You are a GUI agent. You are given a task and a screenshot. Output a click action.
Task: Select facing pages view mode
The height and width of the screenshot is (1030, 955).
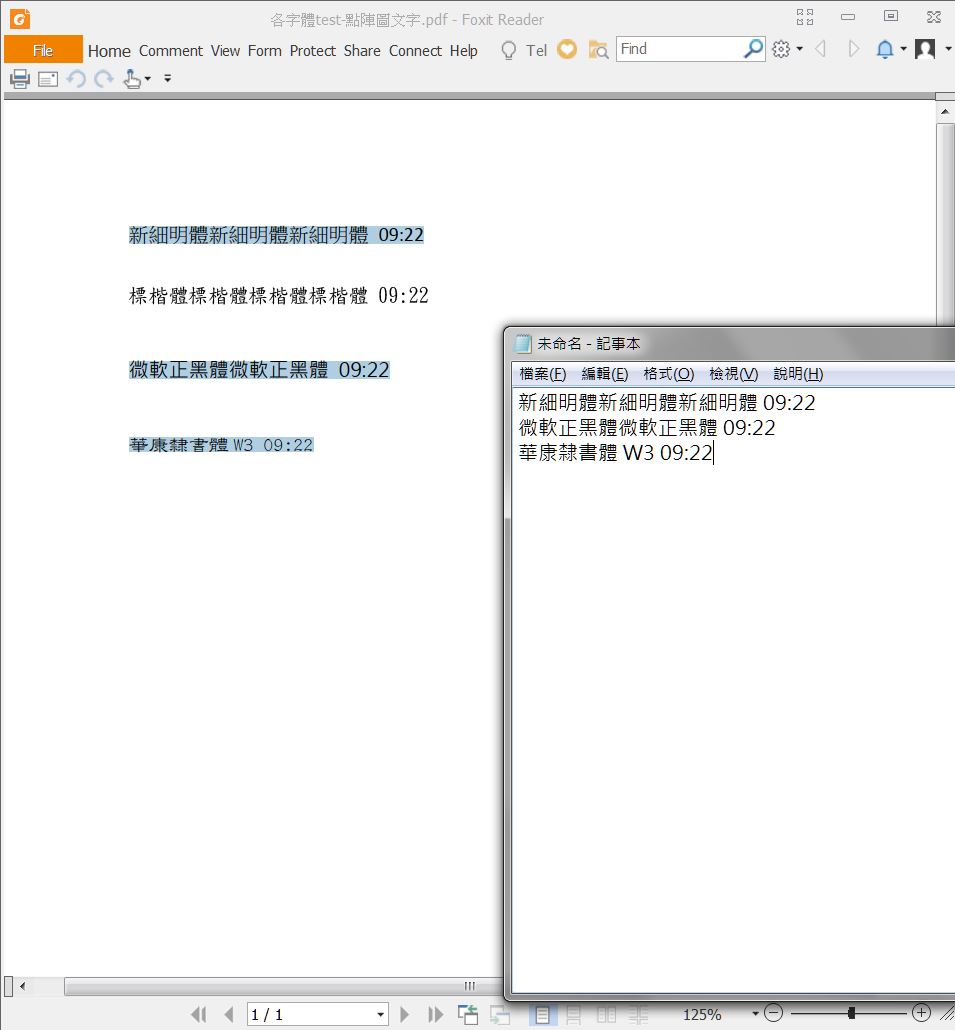[606, 1015]
